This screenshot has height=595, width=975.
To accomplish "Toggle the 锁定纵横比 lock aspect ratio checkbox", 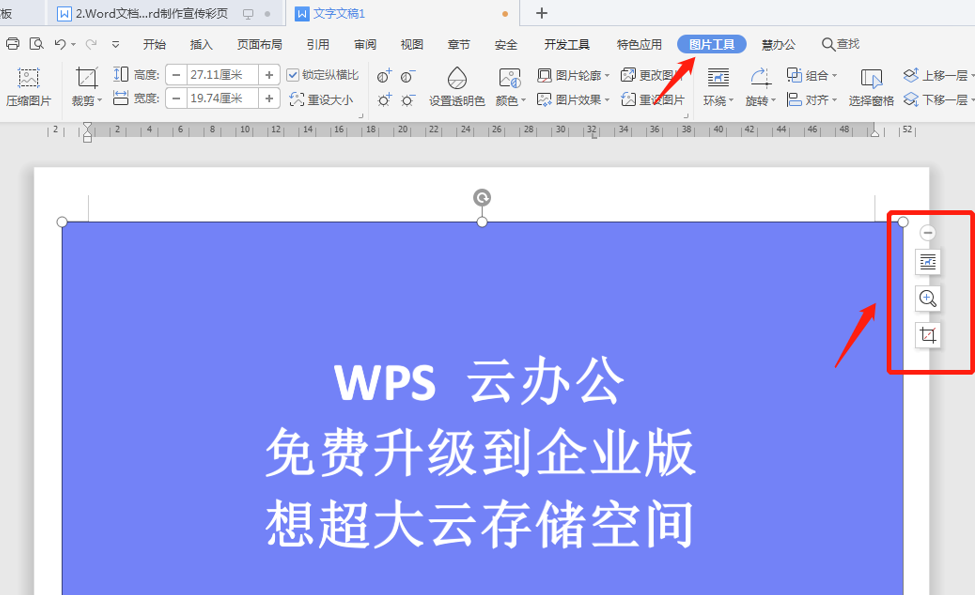I will pos(293,75).
